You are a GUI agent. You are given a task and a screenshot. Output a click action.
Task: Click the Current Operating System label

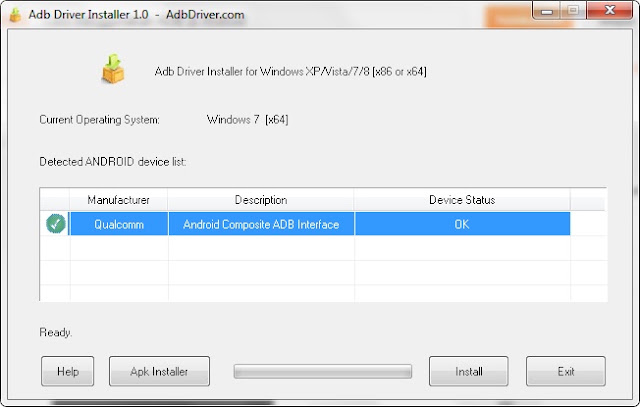(99, 120)
